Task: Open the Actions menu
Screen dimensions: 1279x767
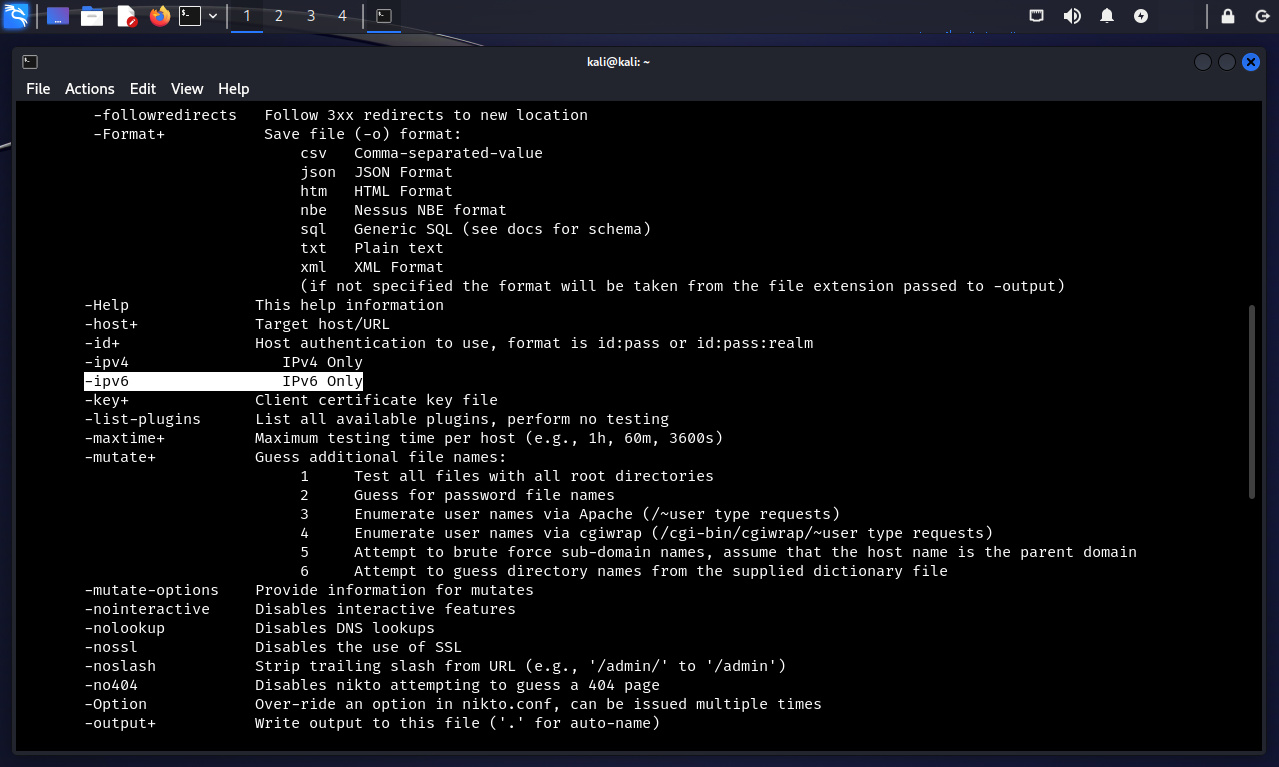Action: [x=90, y=89]
